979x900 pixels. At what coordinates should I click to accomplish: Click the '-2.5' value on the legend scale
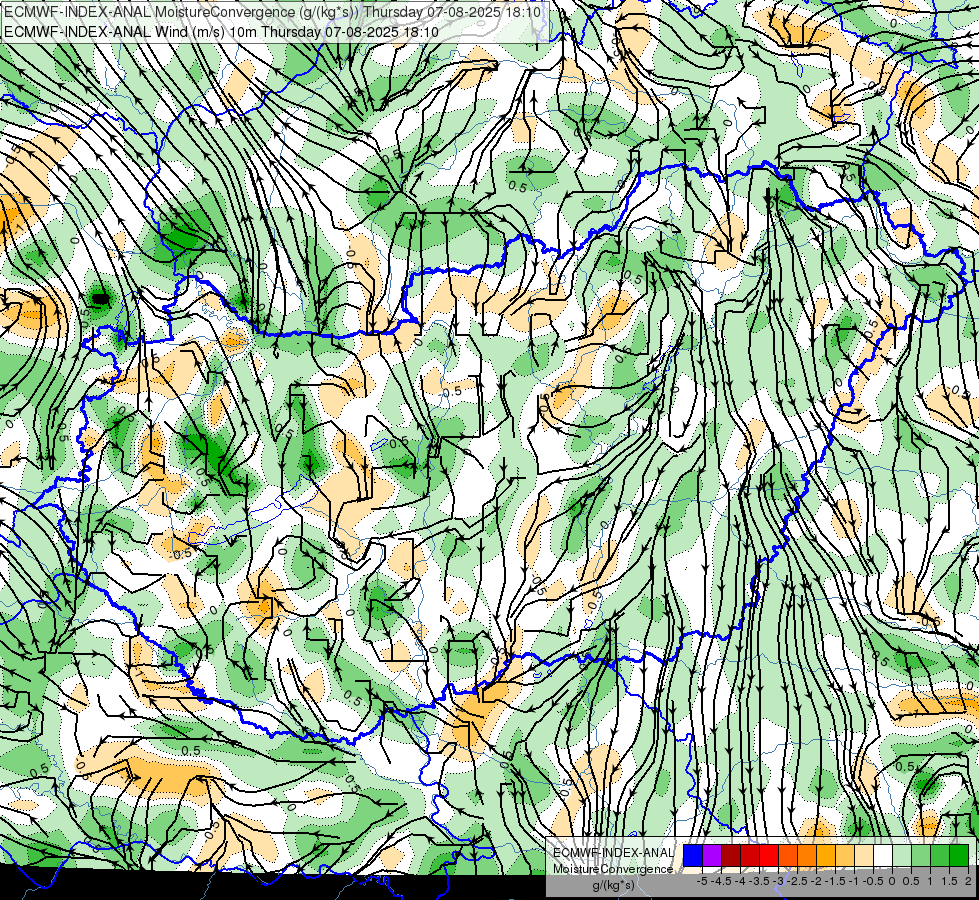click(x=797, y=881)
